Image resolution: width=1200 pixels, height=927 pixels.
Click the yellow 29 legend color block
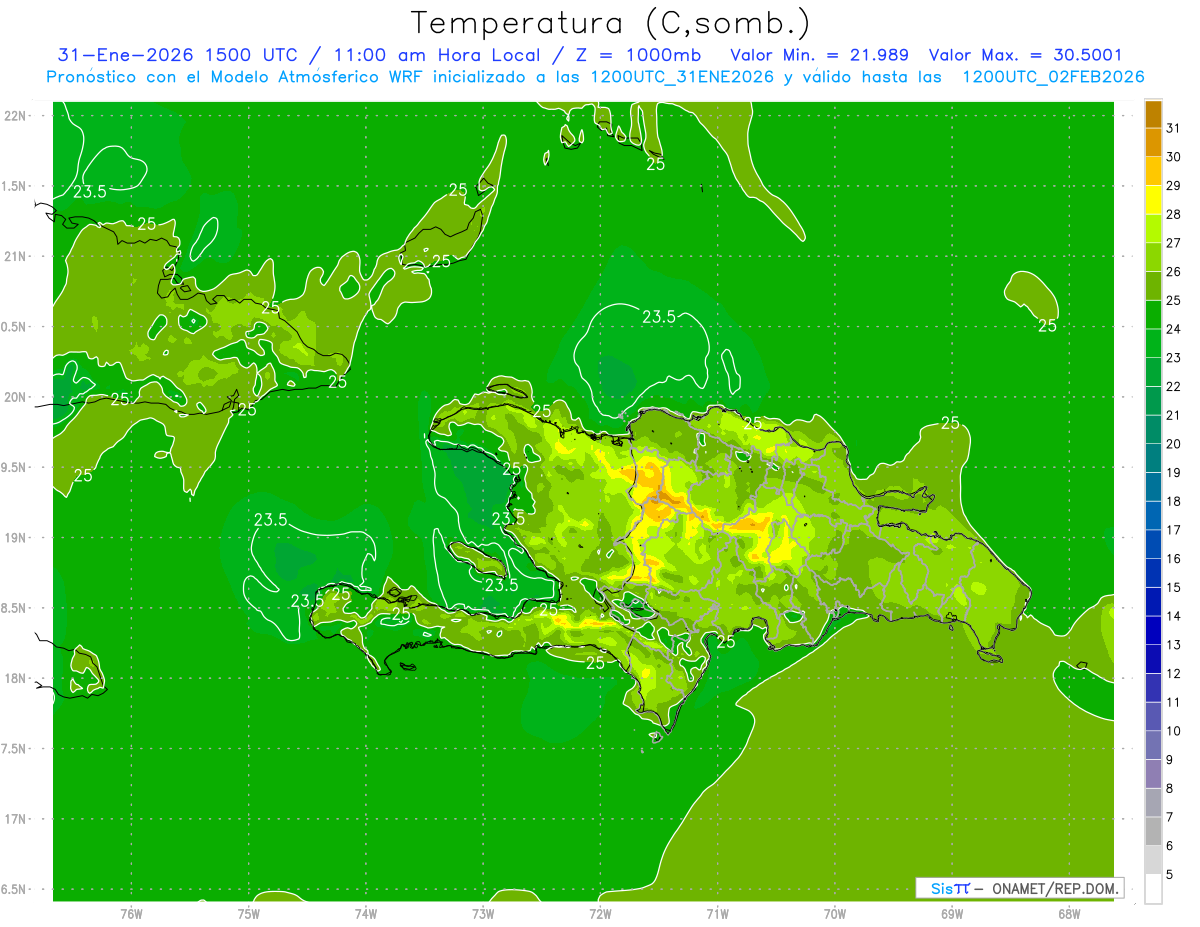(1153, 172)
